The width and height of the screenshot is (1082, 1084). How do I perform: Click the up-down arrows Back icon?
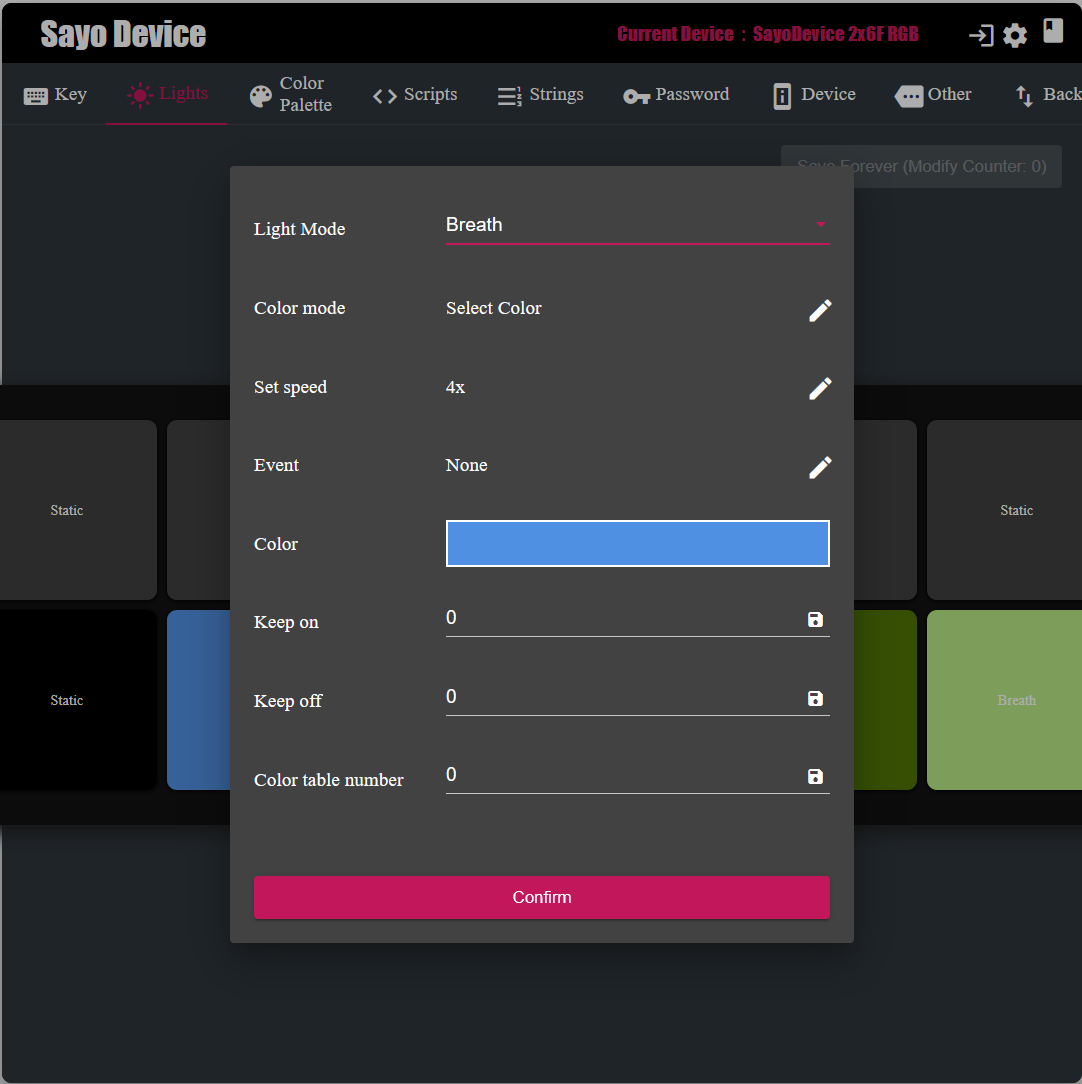(x=1024, y=96)
